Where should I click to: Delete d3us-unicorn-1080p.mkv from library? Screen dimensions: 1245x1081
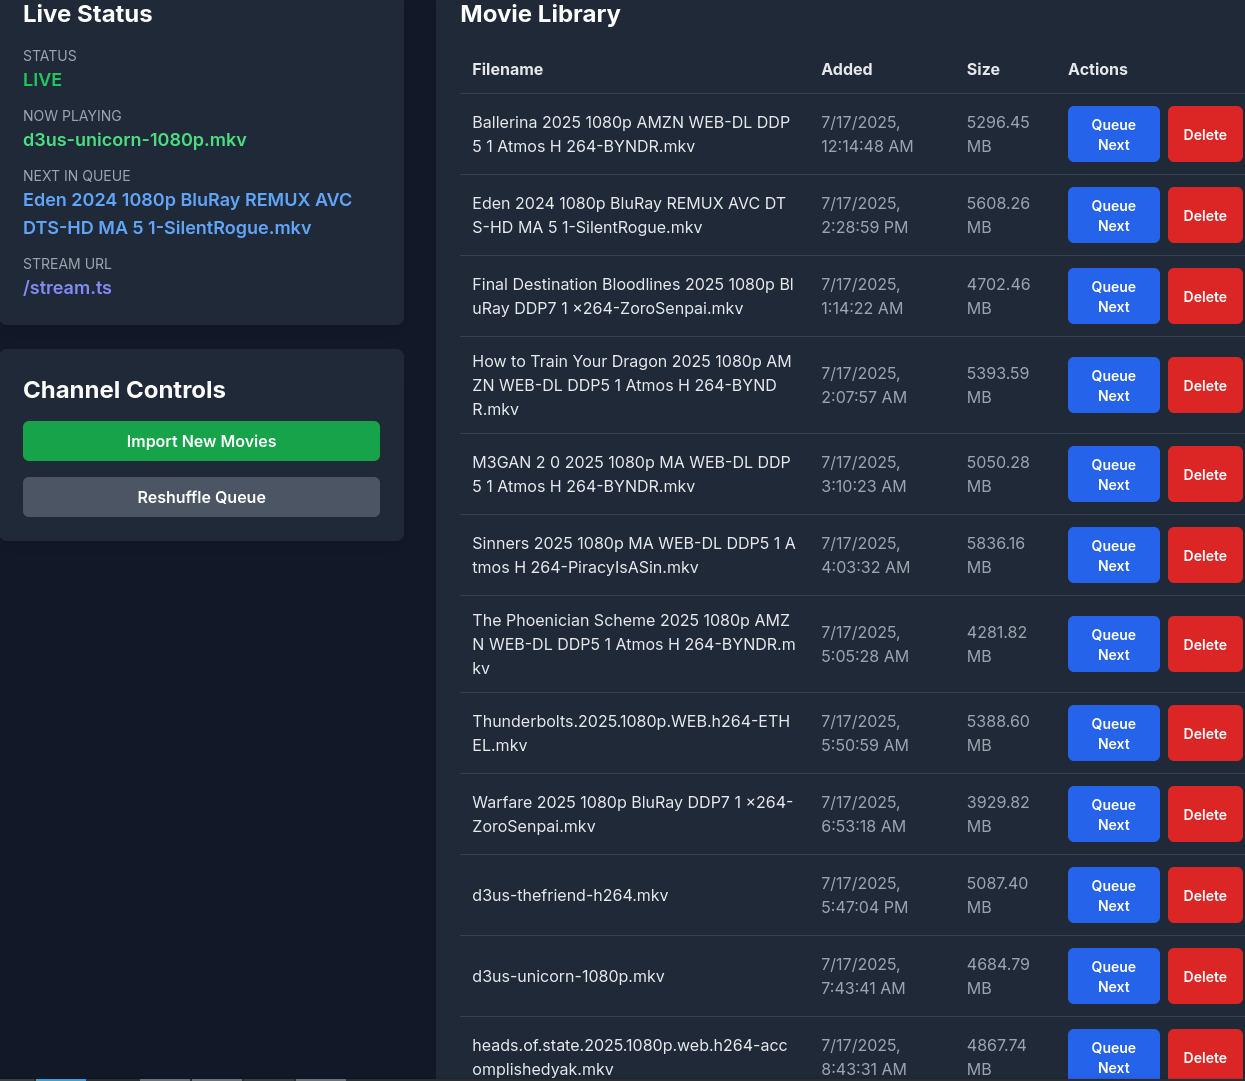1205,976
